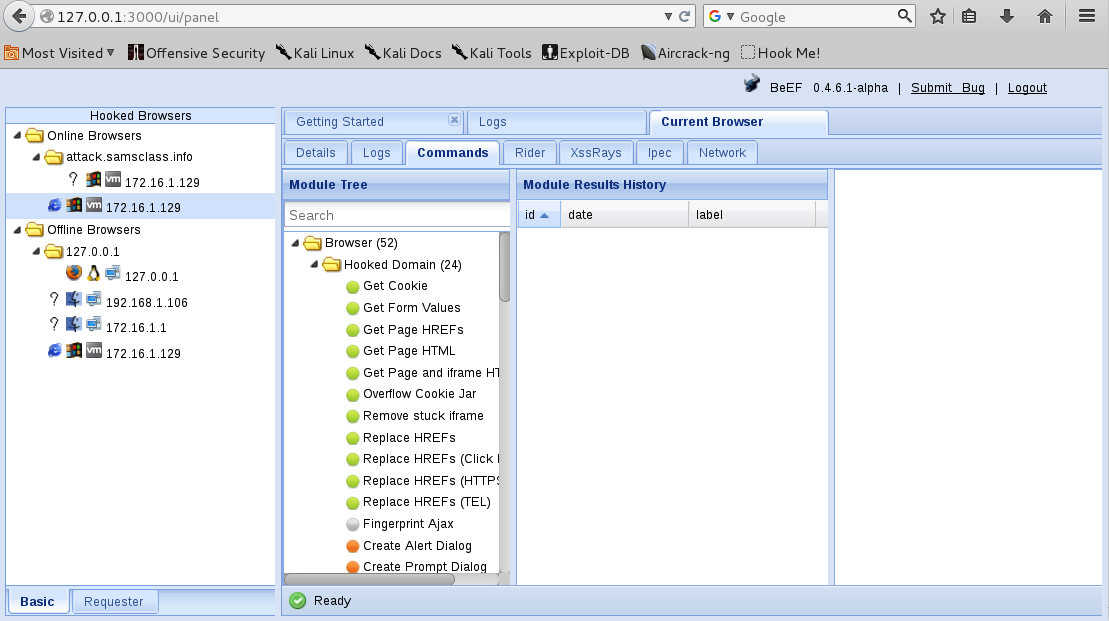
Task: Open the Firefox hamburger menu
Action: pyautogui.click(x=1087, y=16)
